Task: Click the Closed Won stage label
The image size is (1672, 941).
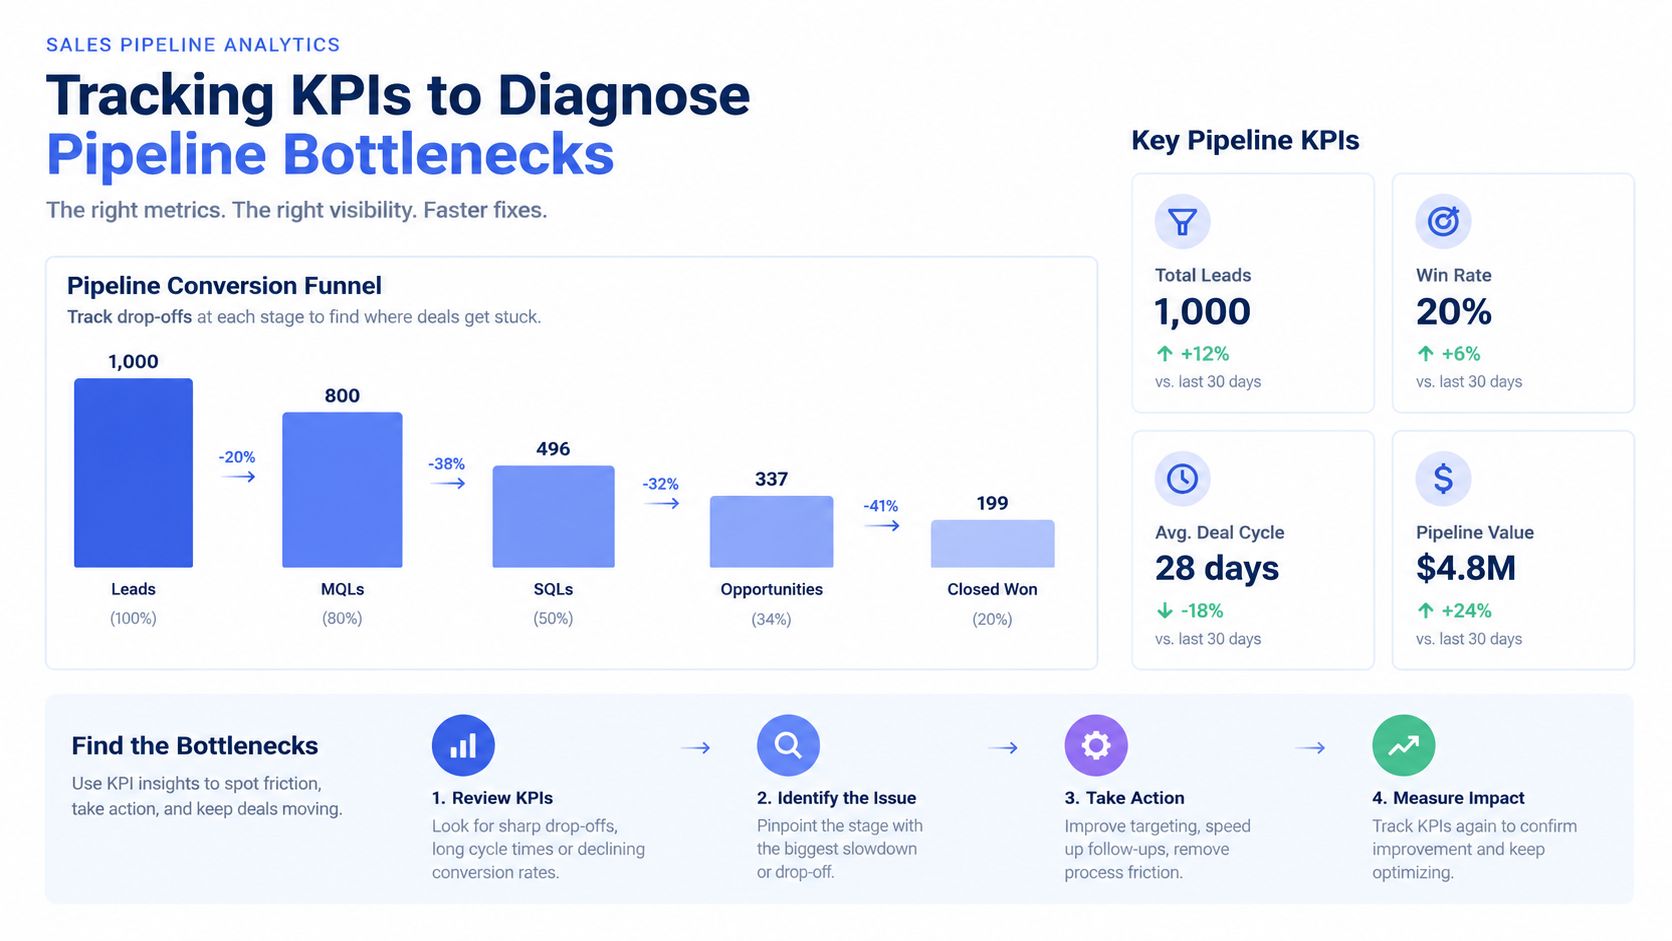Action: [992, 589]
